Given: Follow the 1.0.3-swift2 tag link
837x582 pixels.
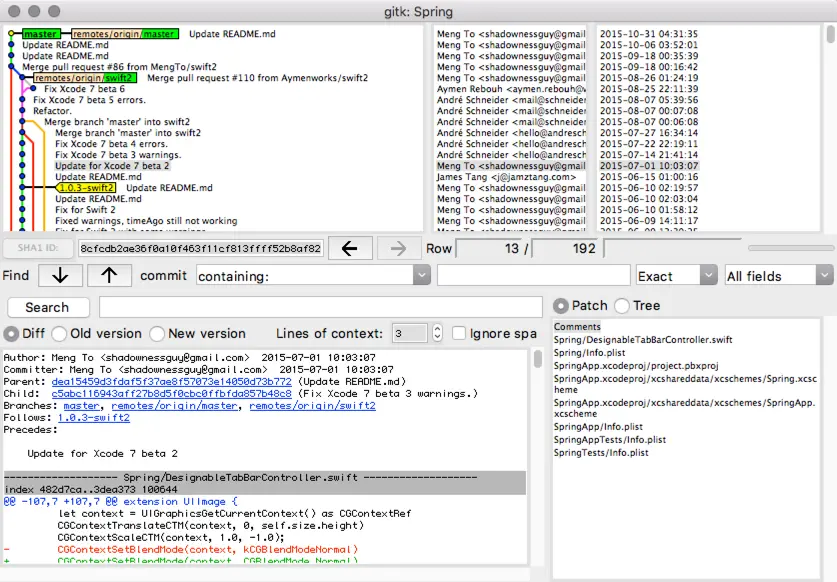Looking at the screenshot, I should 93,418.
